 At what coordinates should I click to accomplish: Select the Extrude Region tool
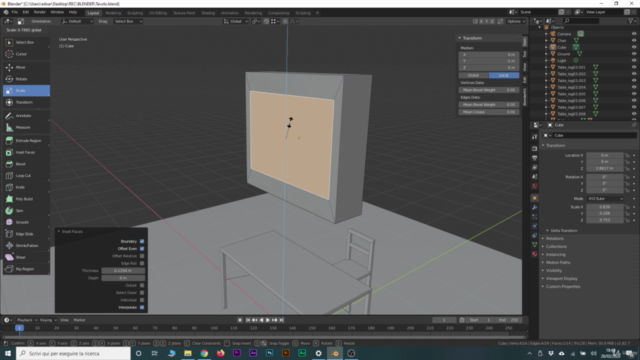click(x=26, y=141)
